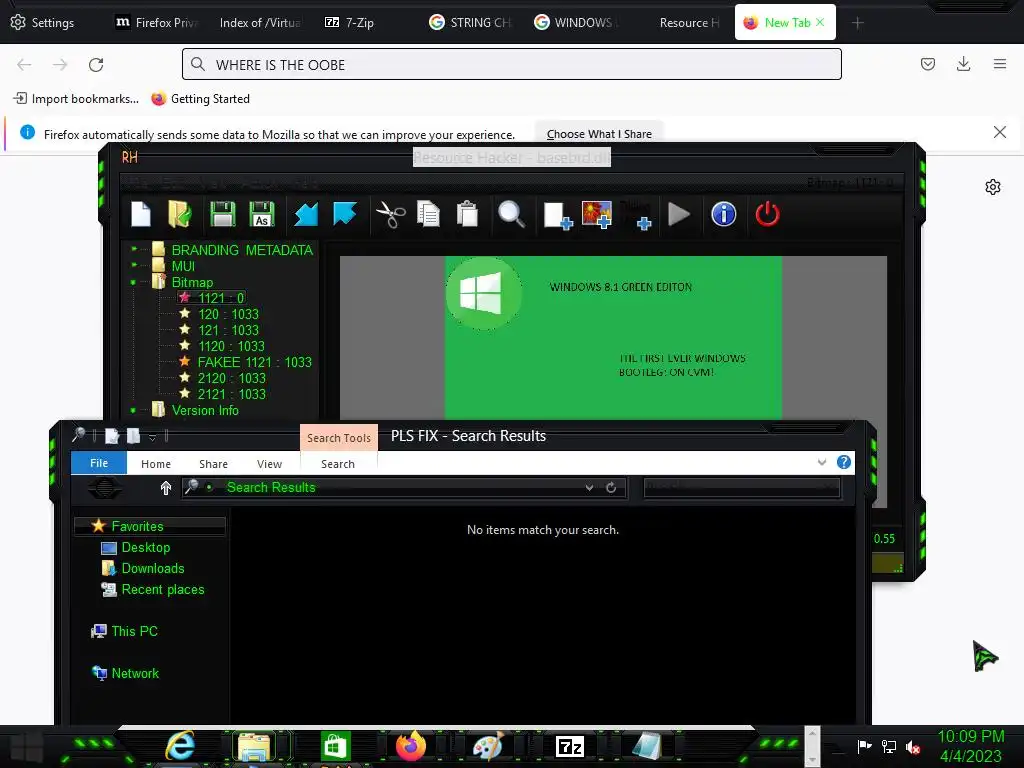The height and width of the screenshot is (768, 1024).
Task: Click the Import bookmarks link
Action: pyautogui.click(x=76, y=99)
